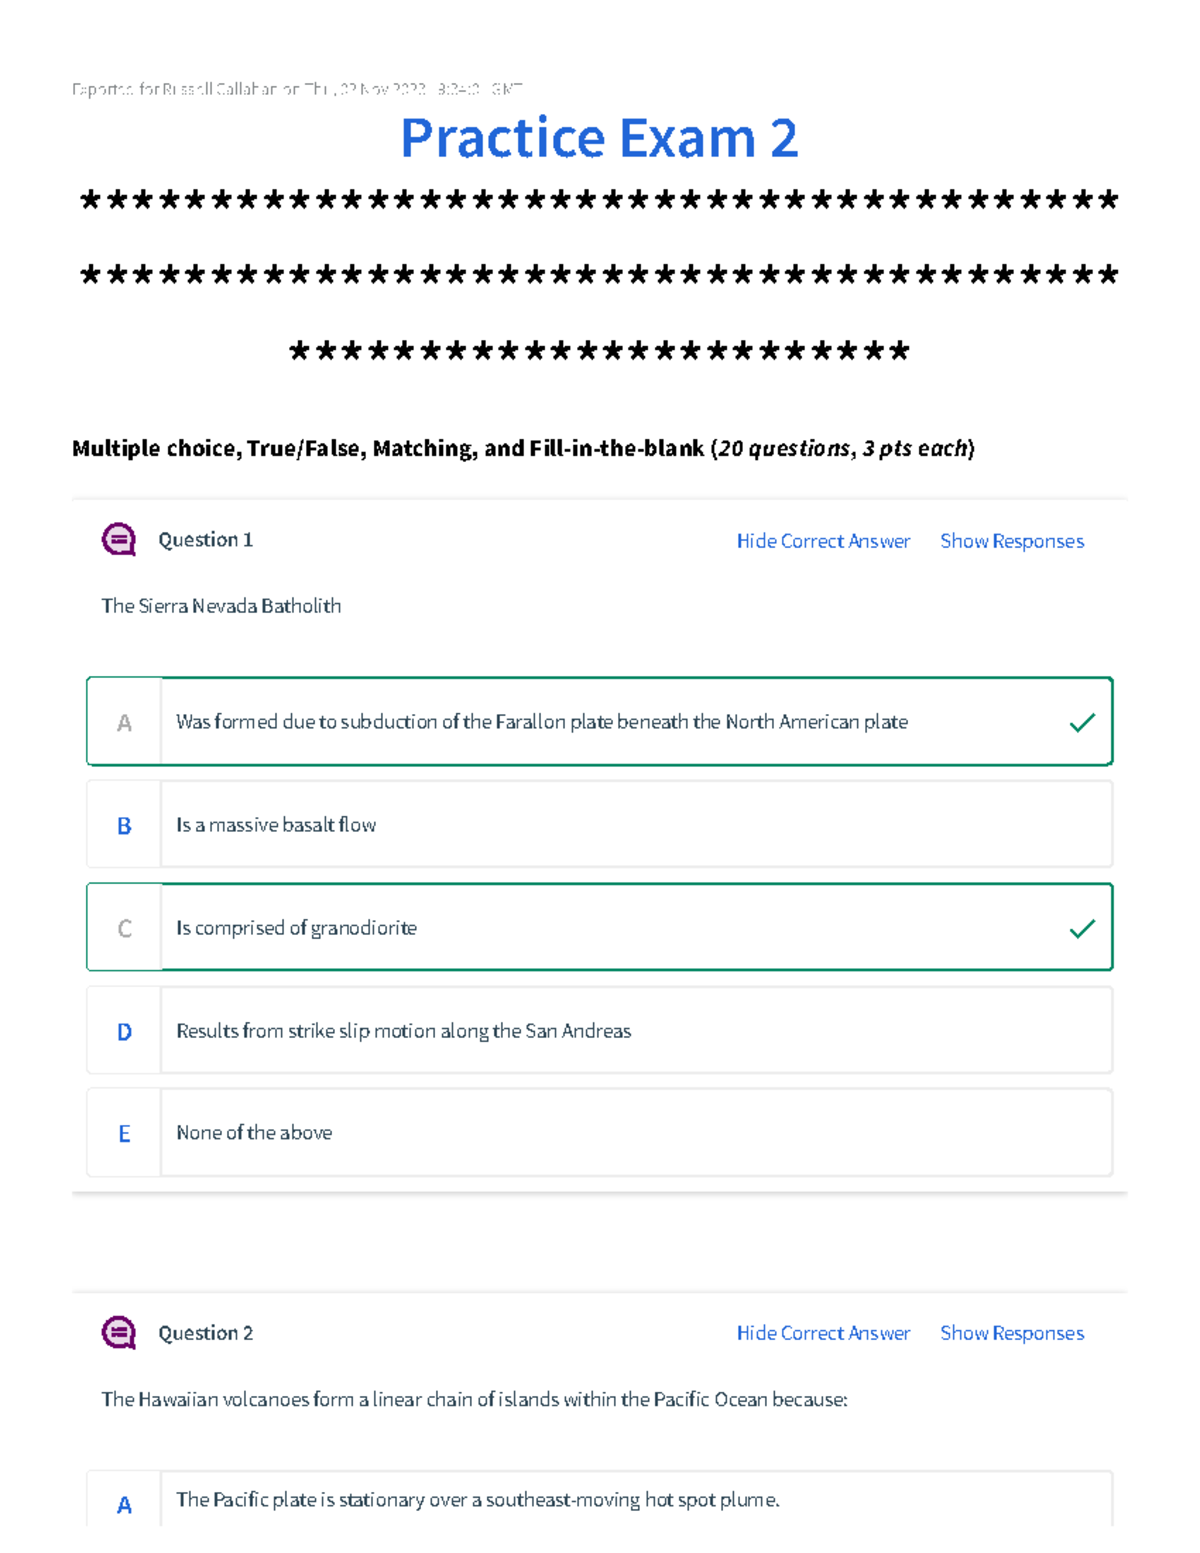Select the letter B answer tile
Viewport: 1200px width, 1553px height.
[124, 826]
